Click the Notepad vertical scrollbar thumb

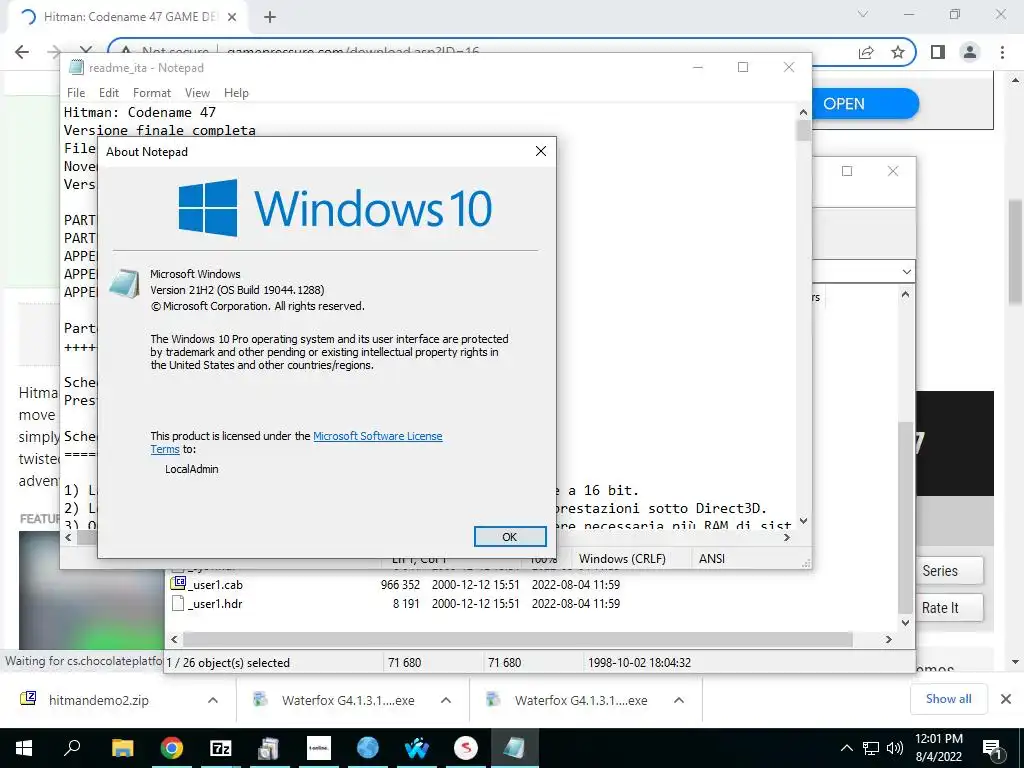pyautogui.click(x=803, y=131)
